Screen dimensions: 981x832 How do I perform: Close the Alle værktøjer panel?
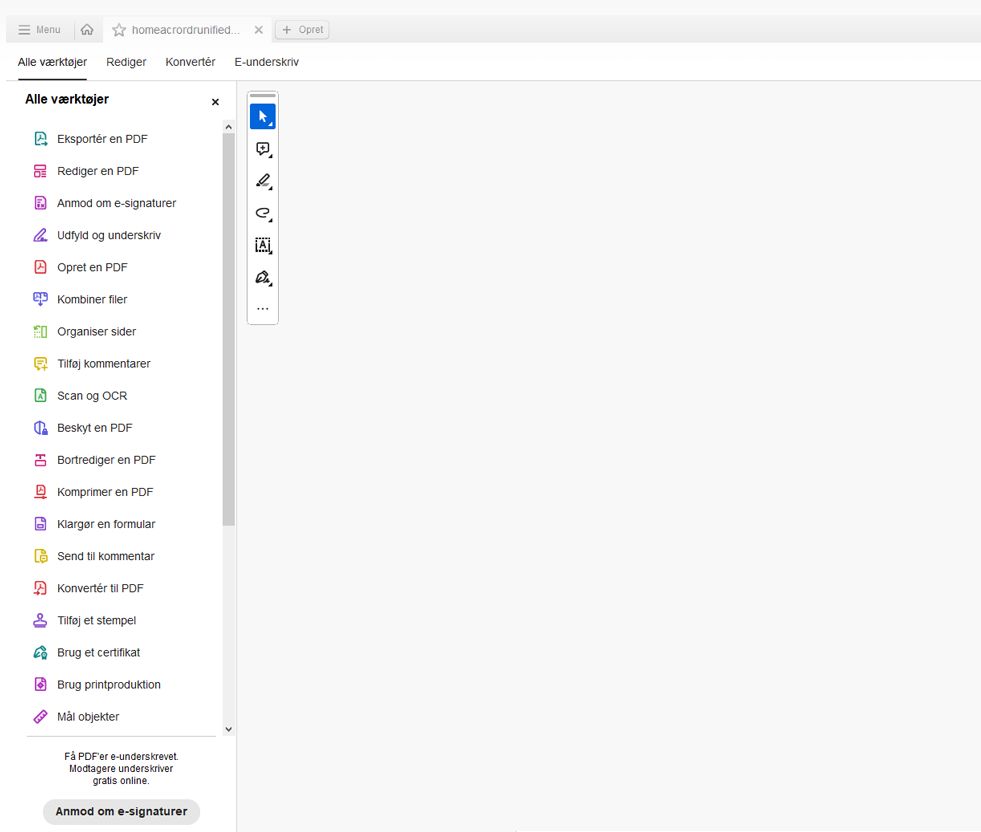point(215,102)
